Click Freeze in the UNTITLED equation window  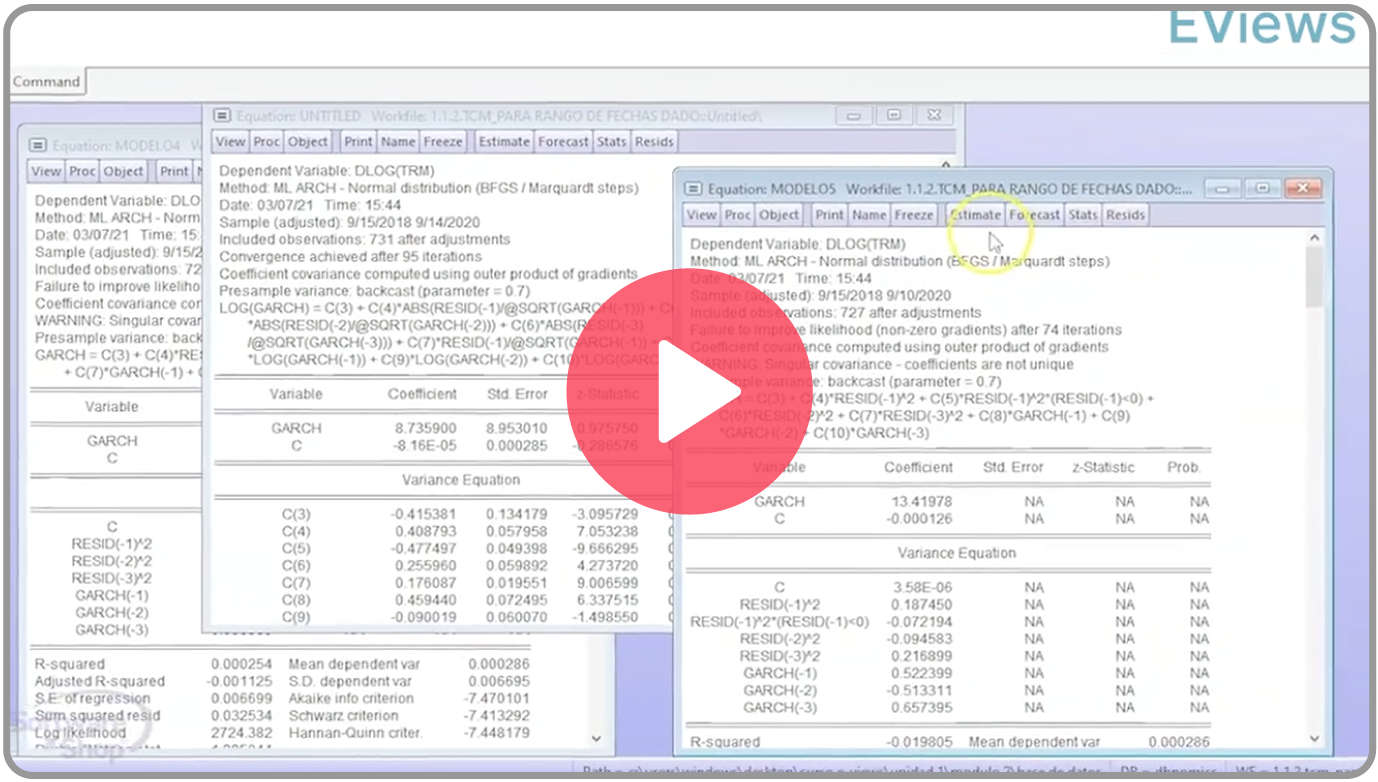tap(442, 142)
